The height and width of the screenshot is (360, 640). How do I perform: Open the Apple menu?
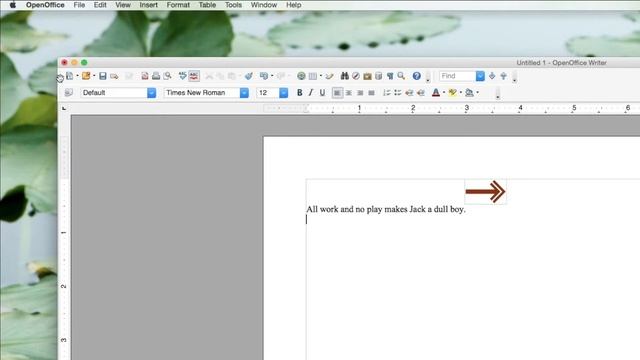click(13, 5)
